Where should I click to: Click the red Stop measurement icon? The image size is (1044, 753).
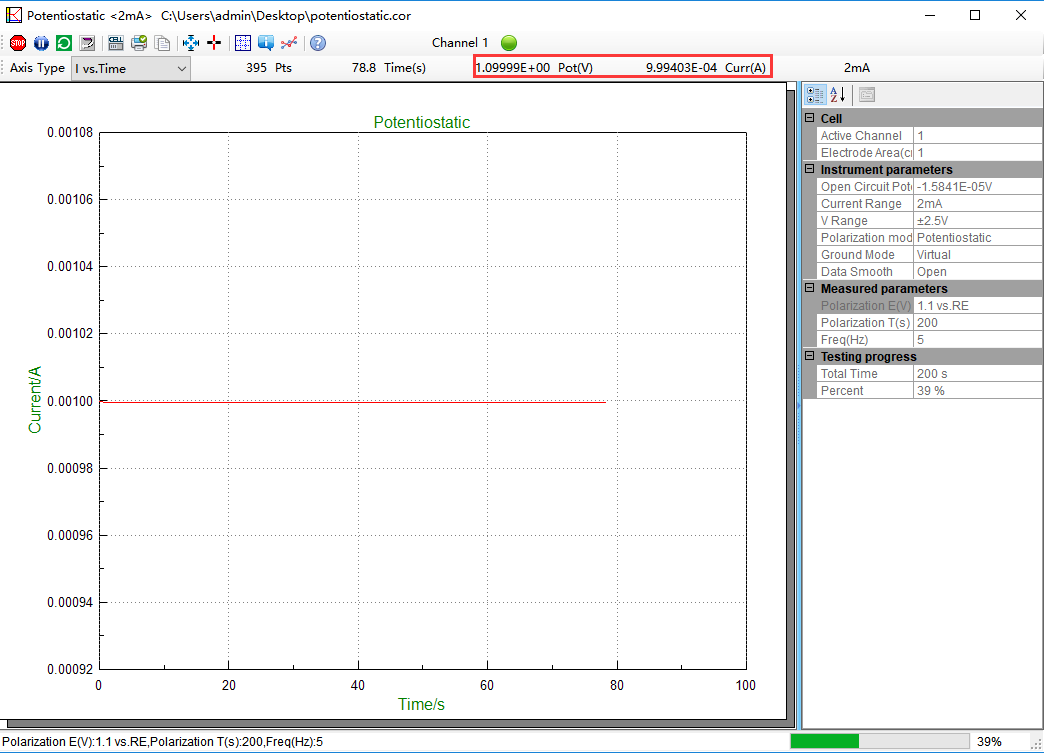coord(17,43)
